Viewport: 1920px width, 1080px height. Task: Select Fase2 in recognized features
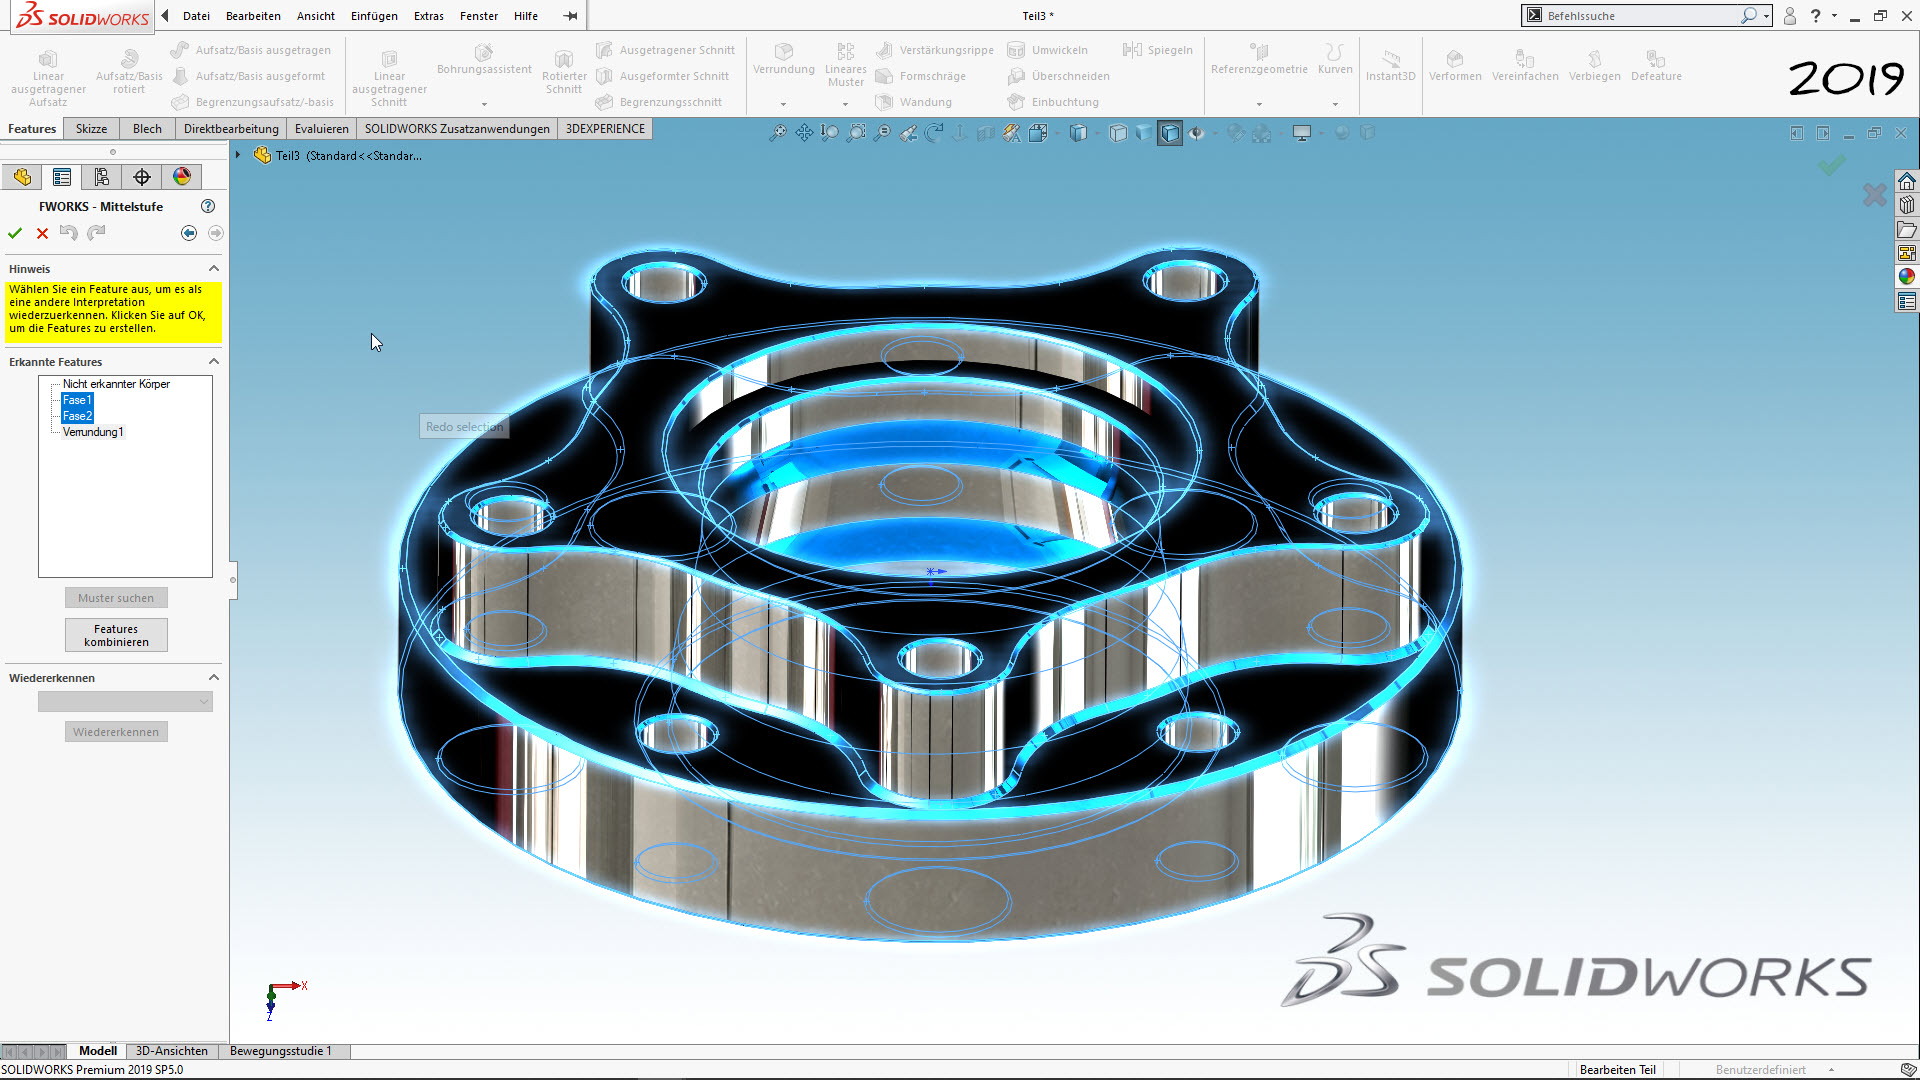[77, 416]
